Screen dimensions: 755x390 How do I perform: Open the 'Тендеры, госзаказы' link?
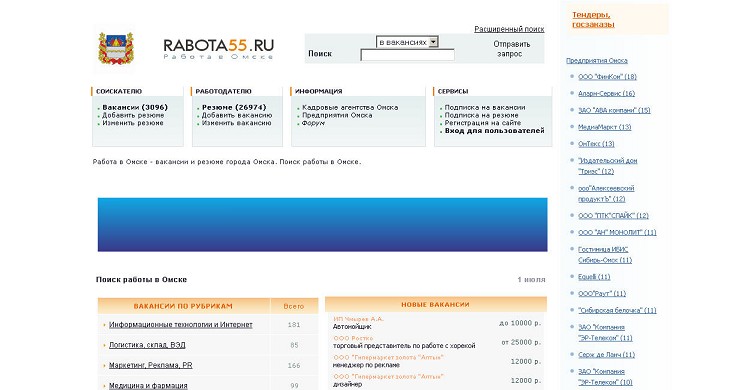[x=593, y=20]
